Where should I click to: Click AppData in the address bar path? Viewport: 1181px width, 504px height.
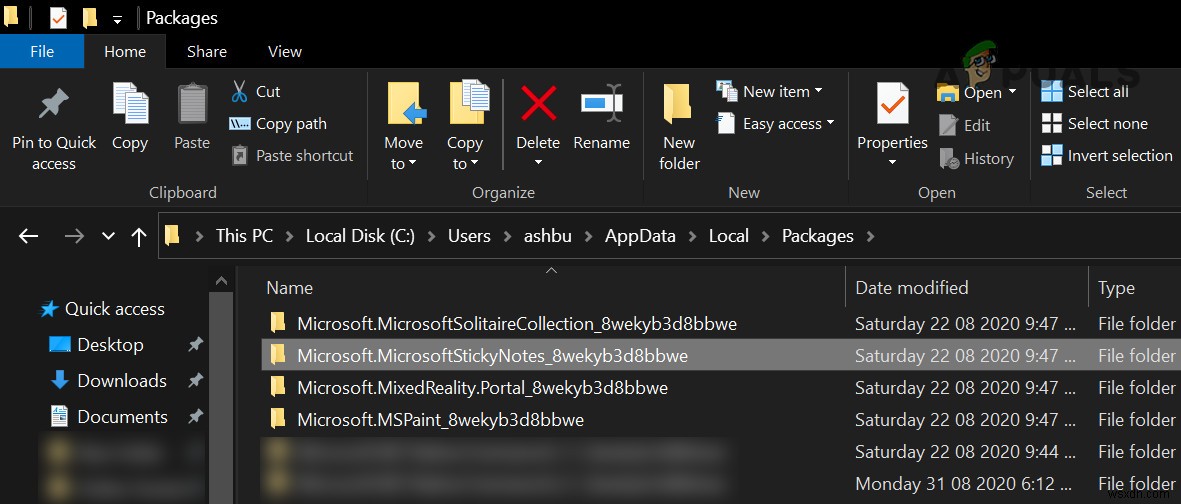pos(640,236)
